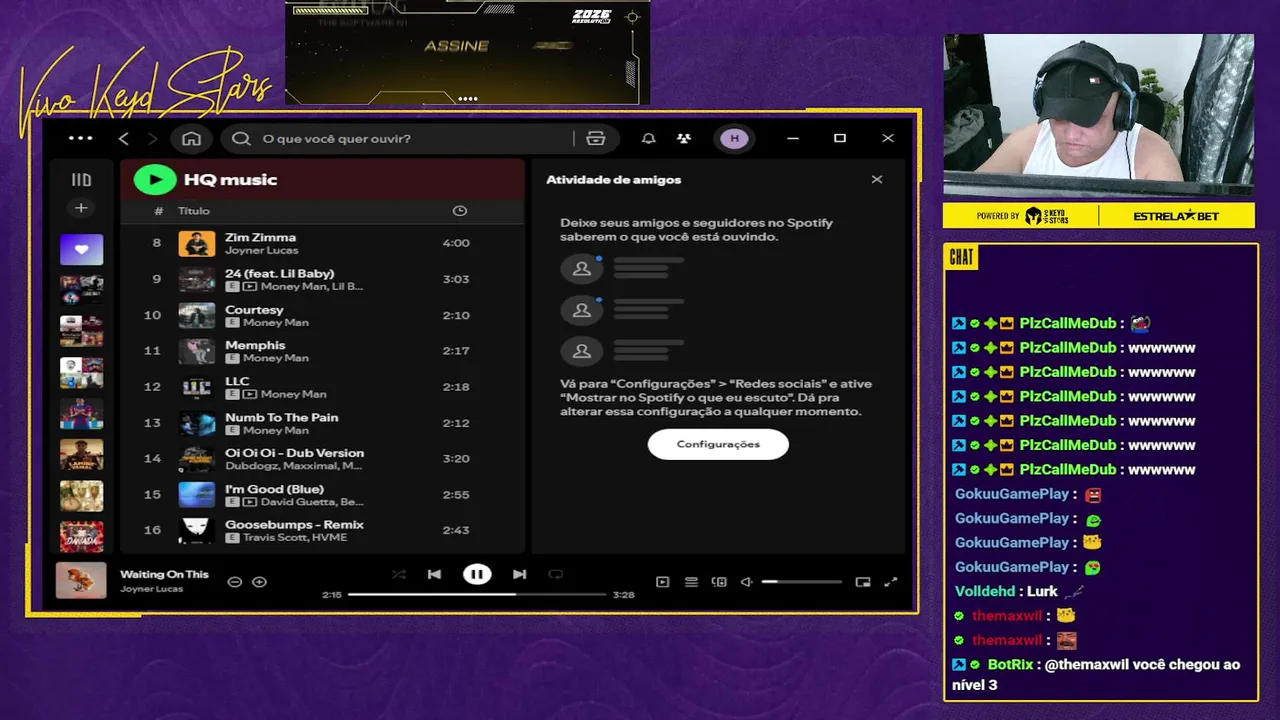Viewport: 1280px width, 720px height.
Task: Close the 'Atividade de amigos' panel
Action: (x=877, y=180)
